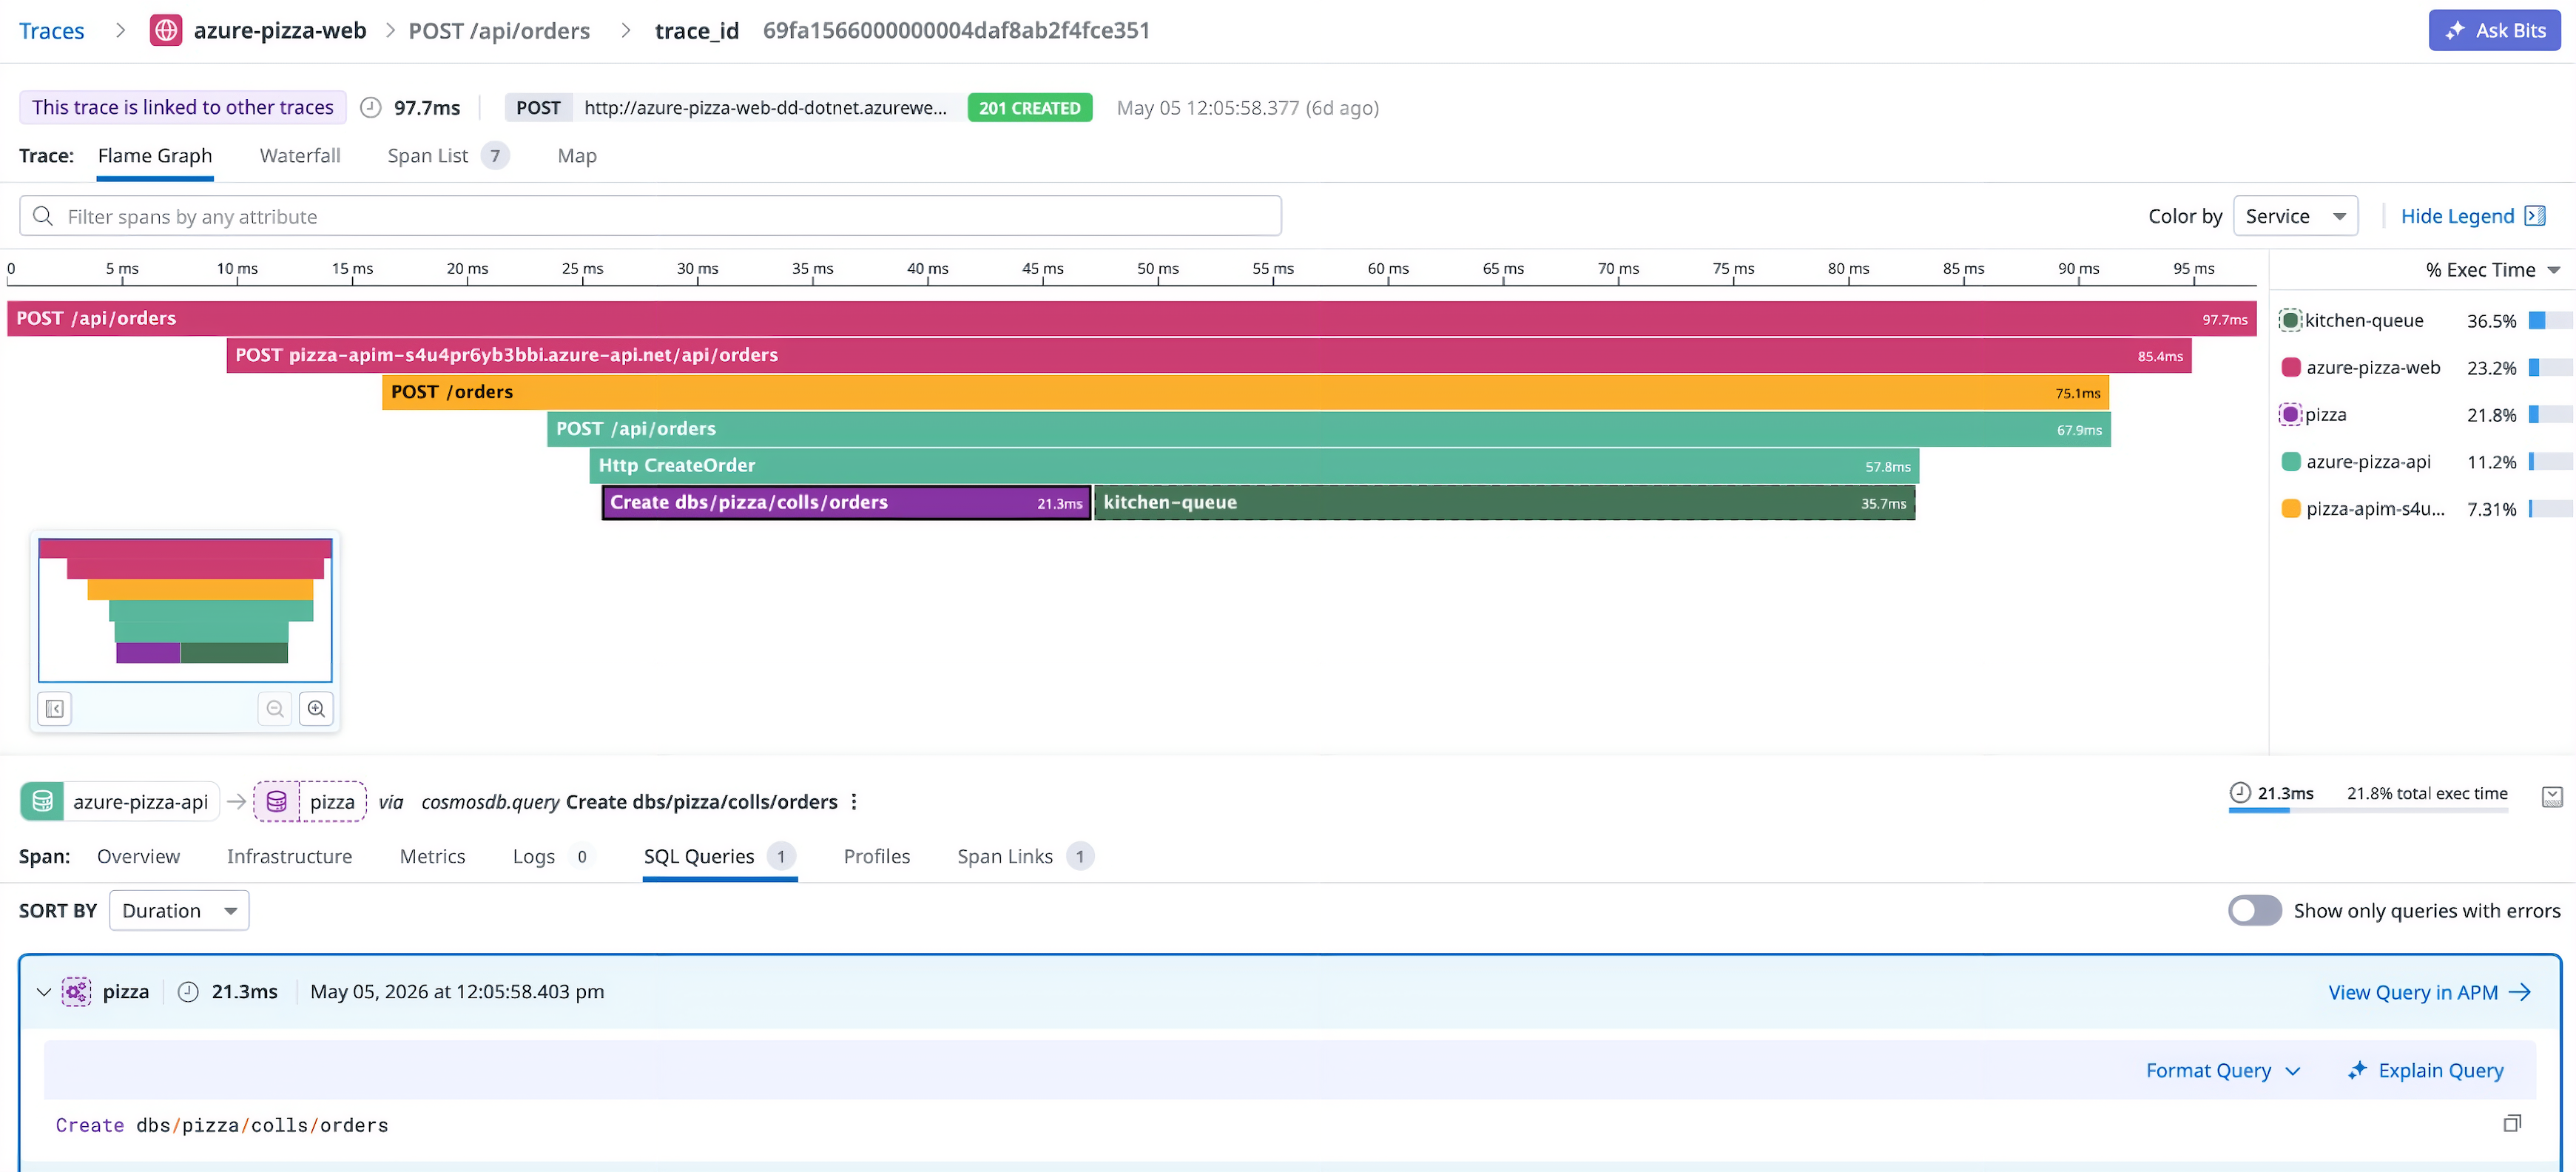
Task: Click the pizza query service icon in SQL row
Action: [x=77, y=991]
